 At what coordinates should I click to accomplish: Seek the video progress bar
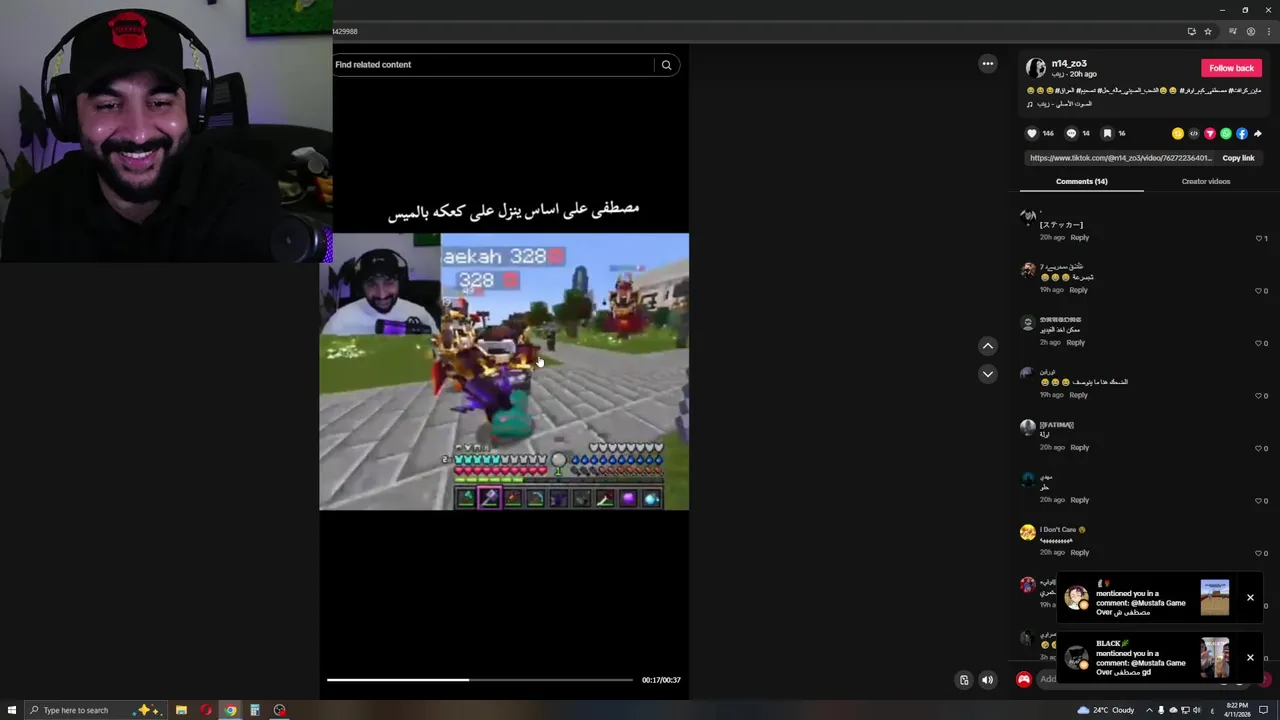[480, 680]
